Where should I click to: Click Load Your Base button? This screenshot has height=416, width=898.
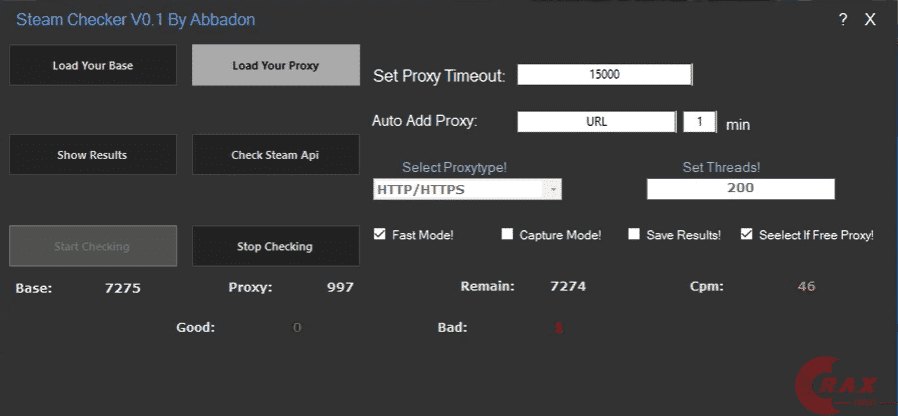(93, 66)
